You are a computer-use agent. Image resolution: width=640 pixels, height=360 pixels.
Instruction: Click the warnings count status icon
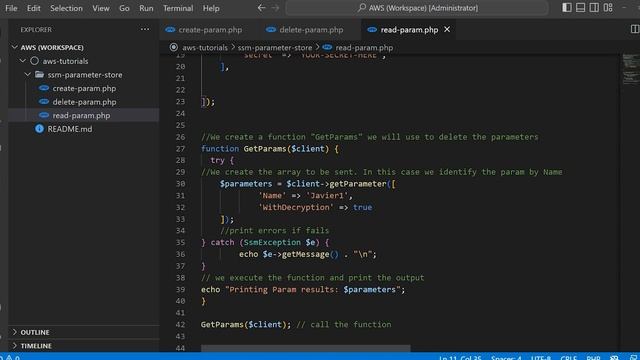[x=9, y=357]
